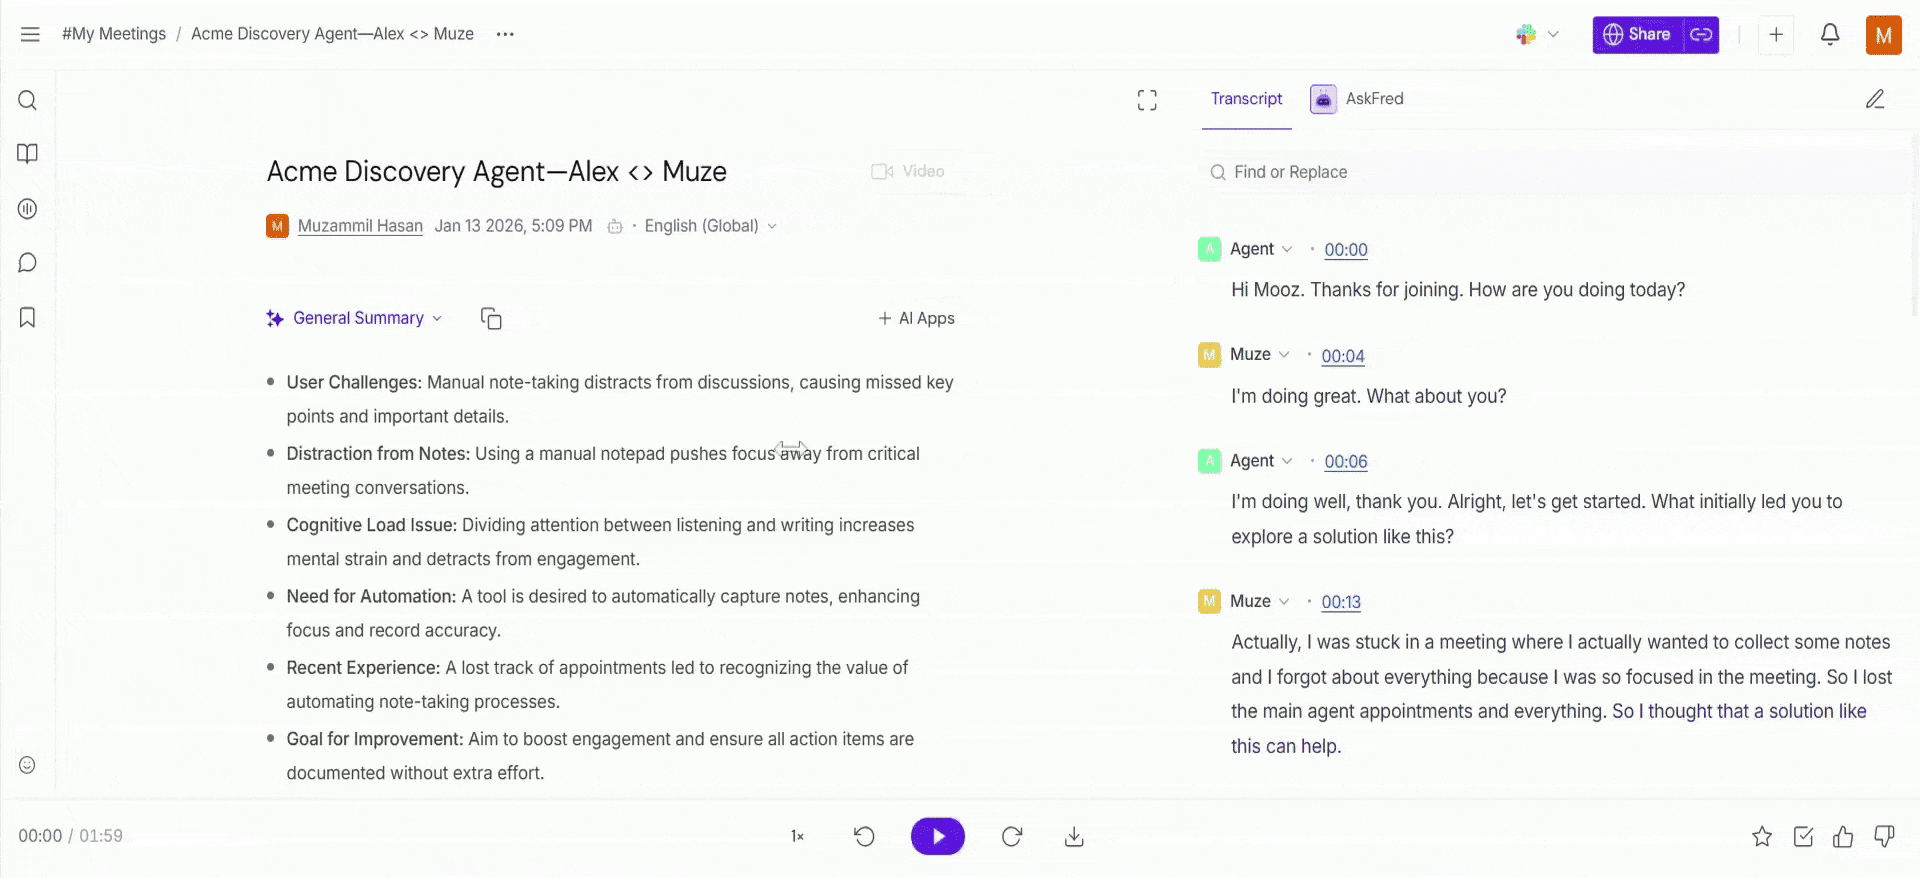Jump to timestamp 00:06 in transcript
Image resolution: width=1920 pixels, height=878 pixels.
point(1346,462)
